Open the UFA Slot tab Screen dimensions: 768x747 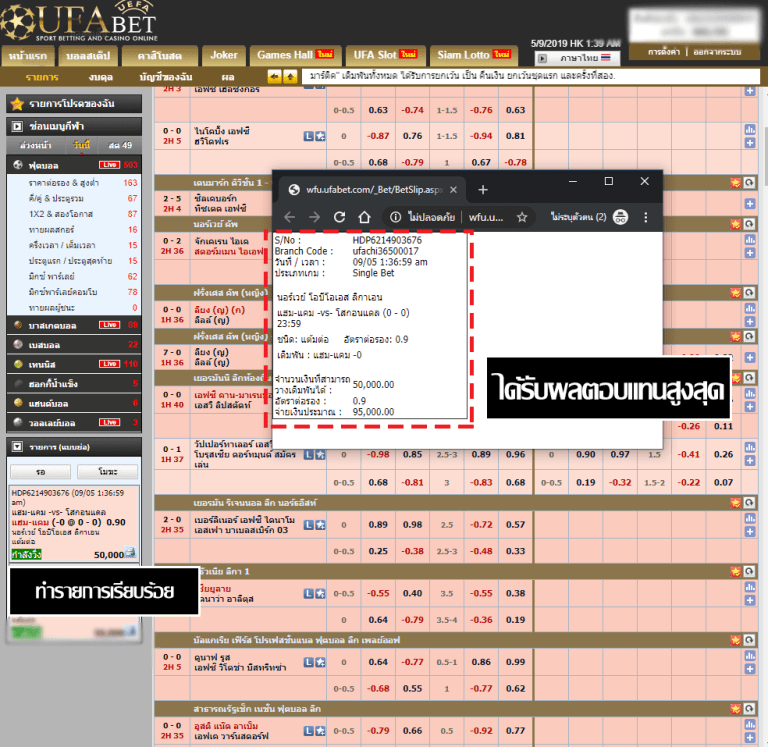[385, 55]
